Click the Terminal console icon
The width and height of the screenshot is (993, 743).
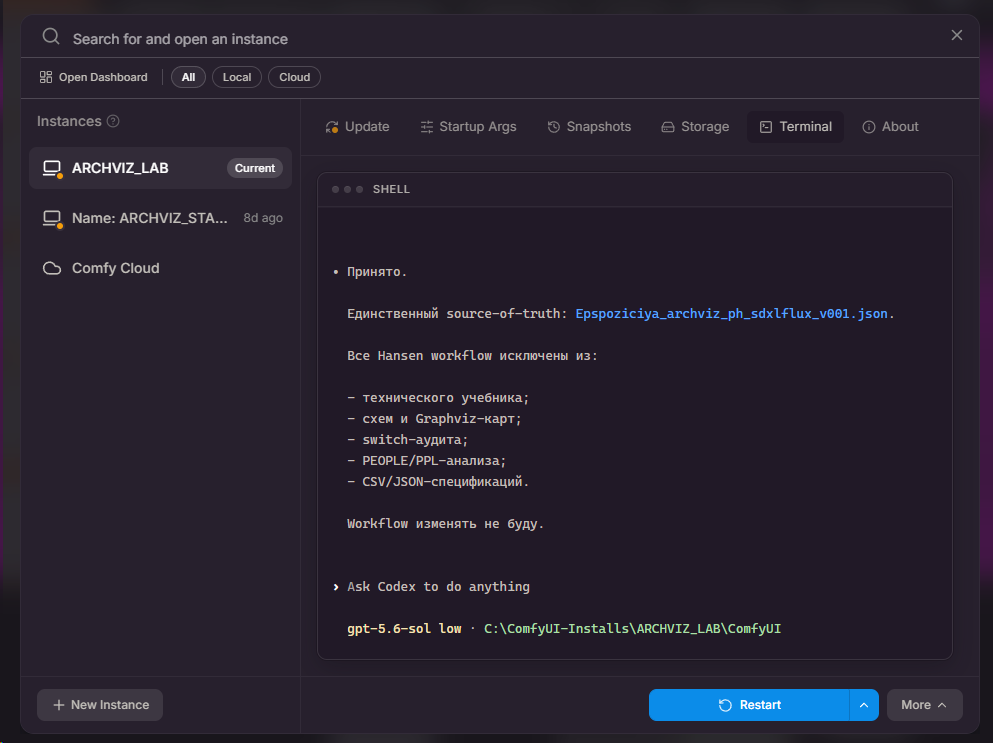(x=766, y=127)
